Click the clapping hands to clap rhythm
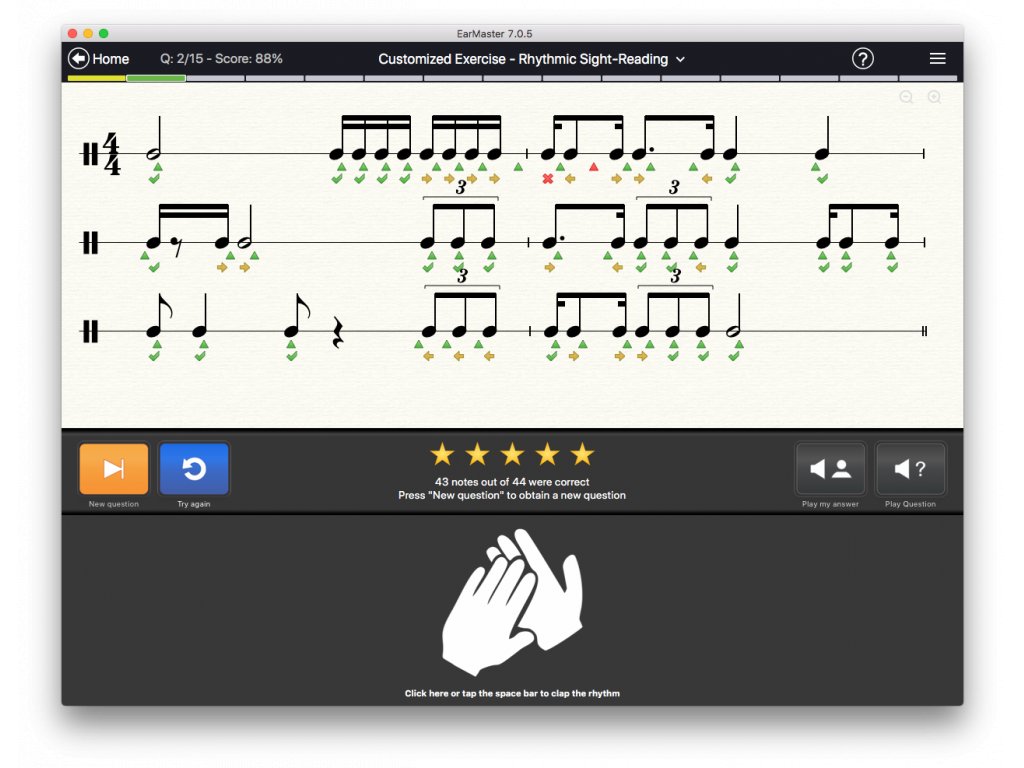The image size is (1024, 768). click(x=512, y=602)
